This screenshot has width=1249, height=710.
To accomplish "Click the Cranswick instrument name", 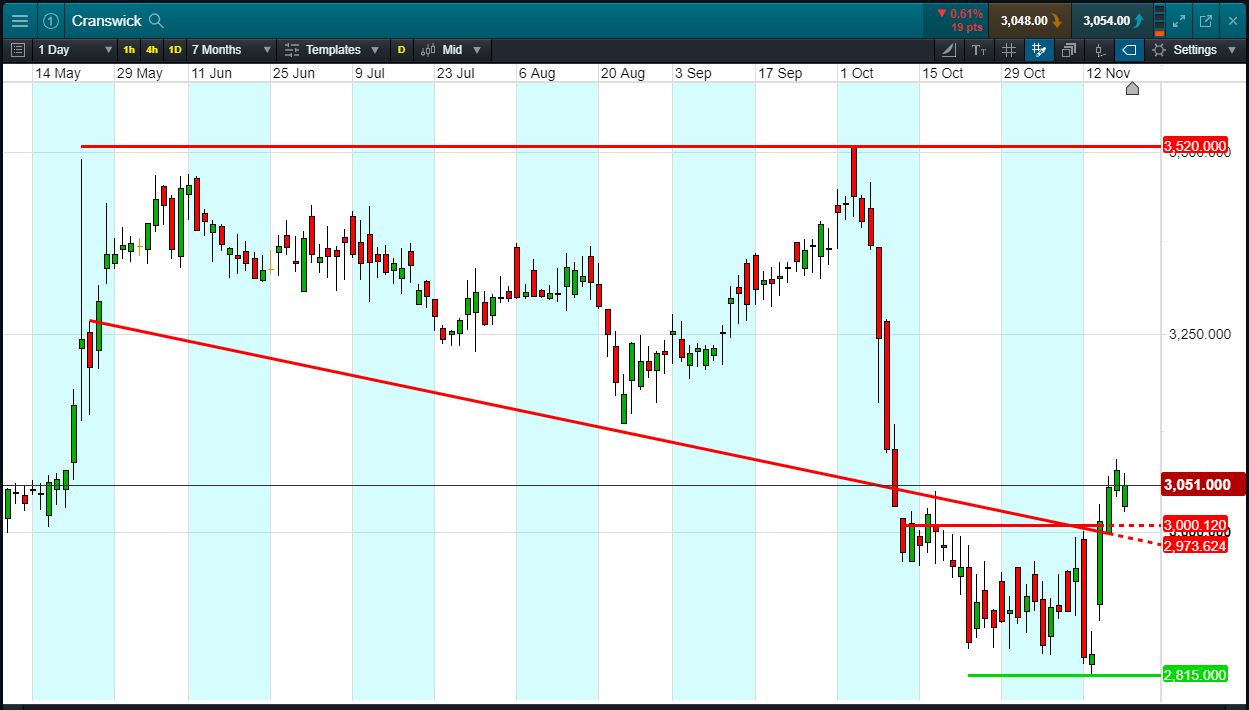I will point(106,20).
